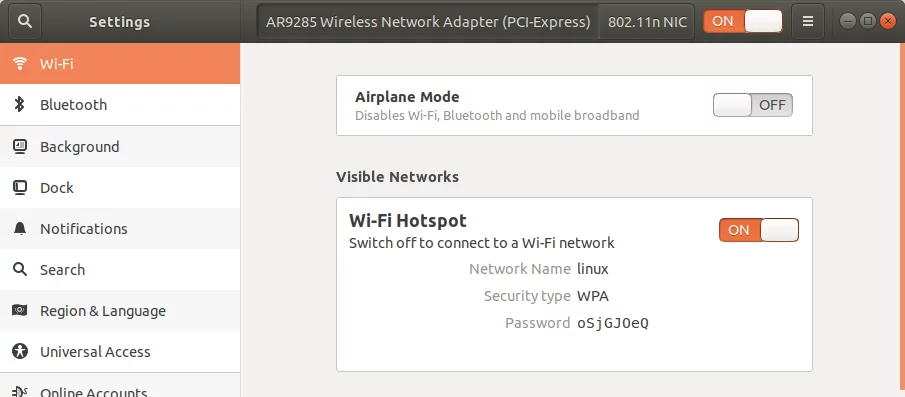Click the Dock icon in sidebar
The height and width of the screenshot is (397, 905).
click(20, 188)
